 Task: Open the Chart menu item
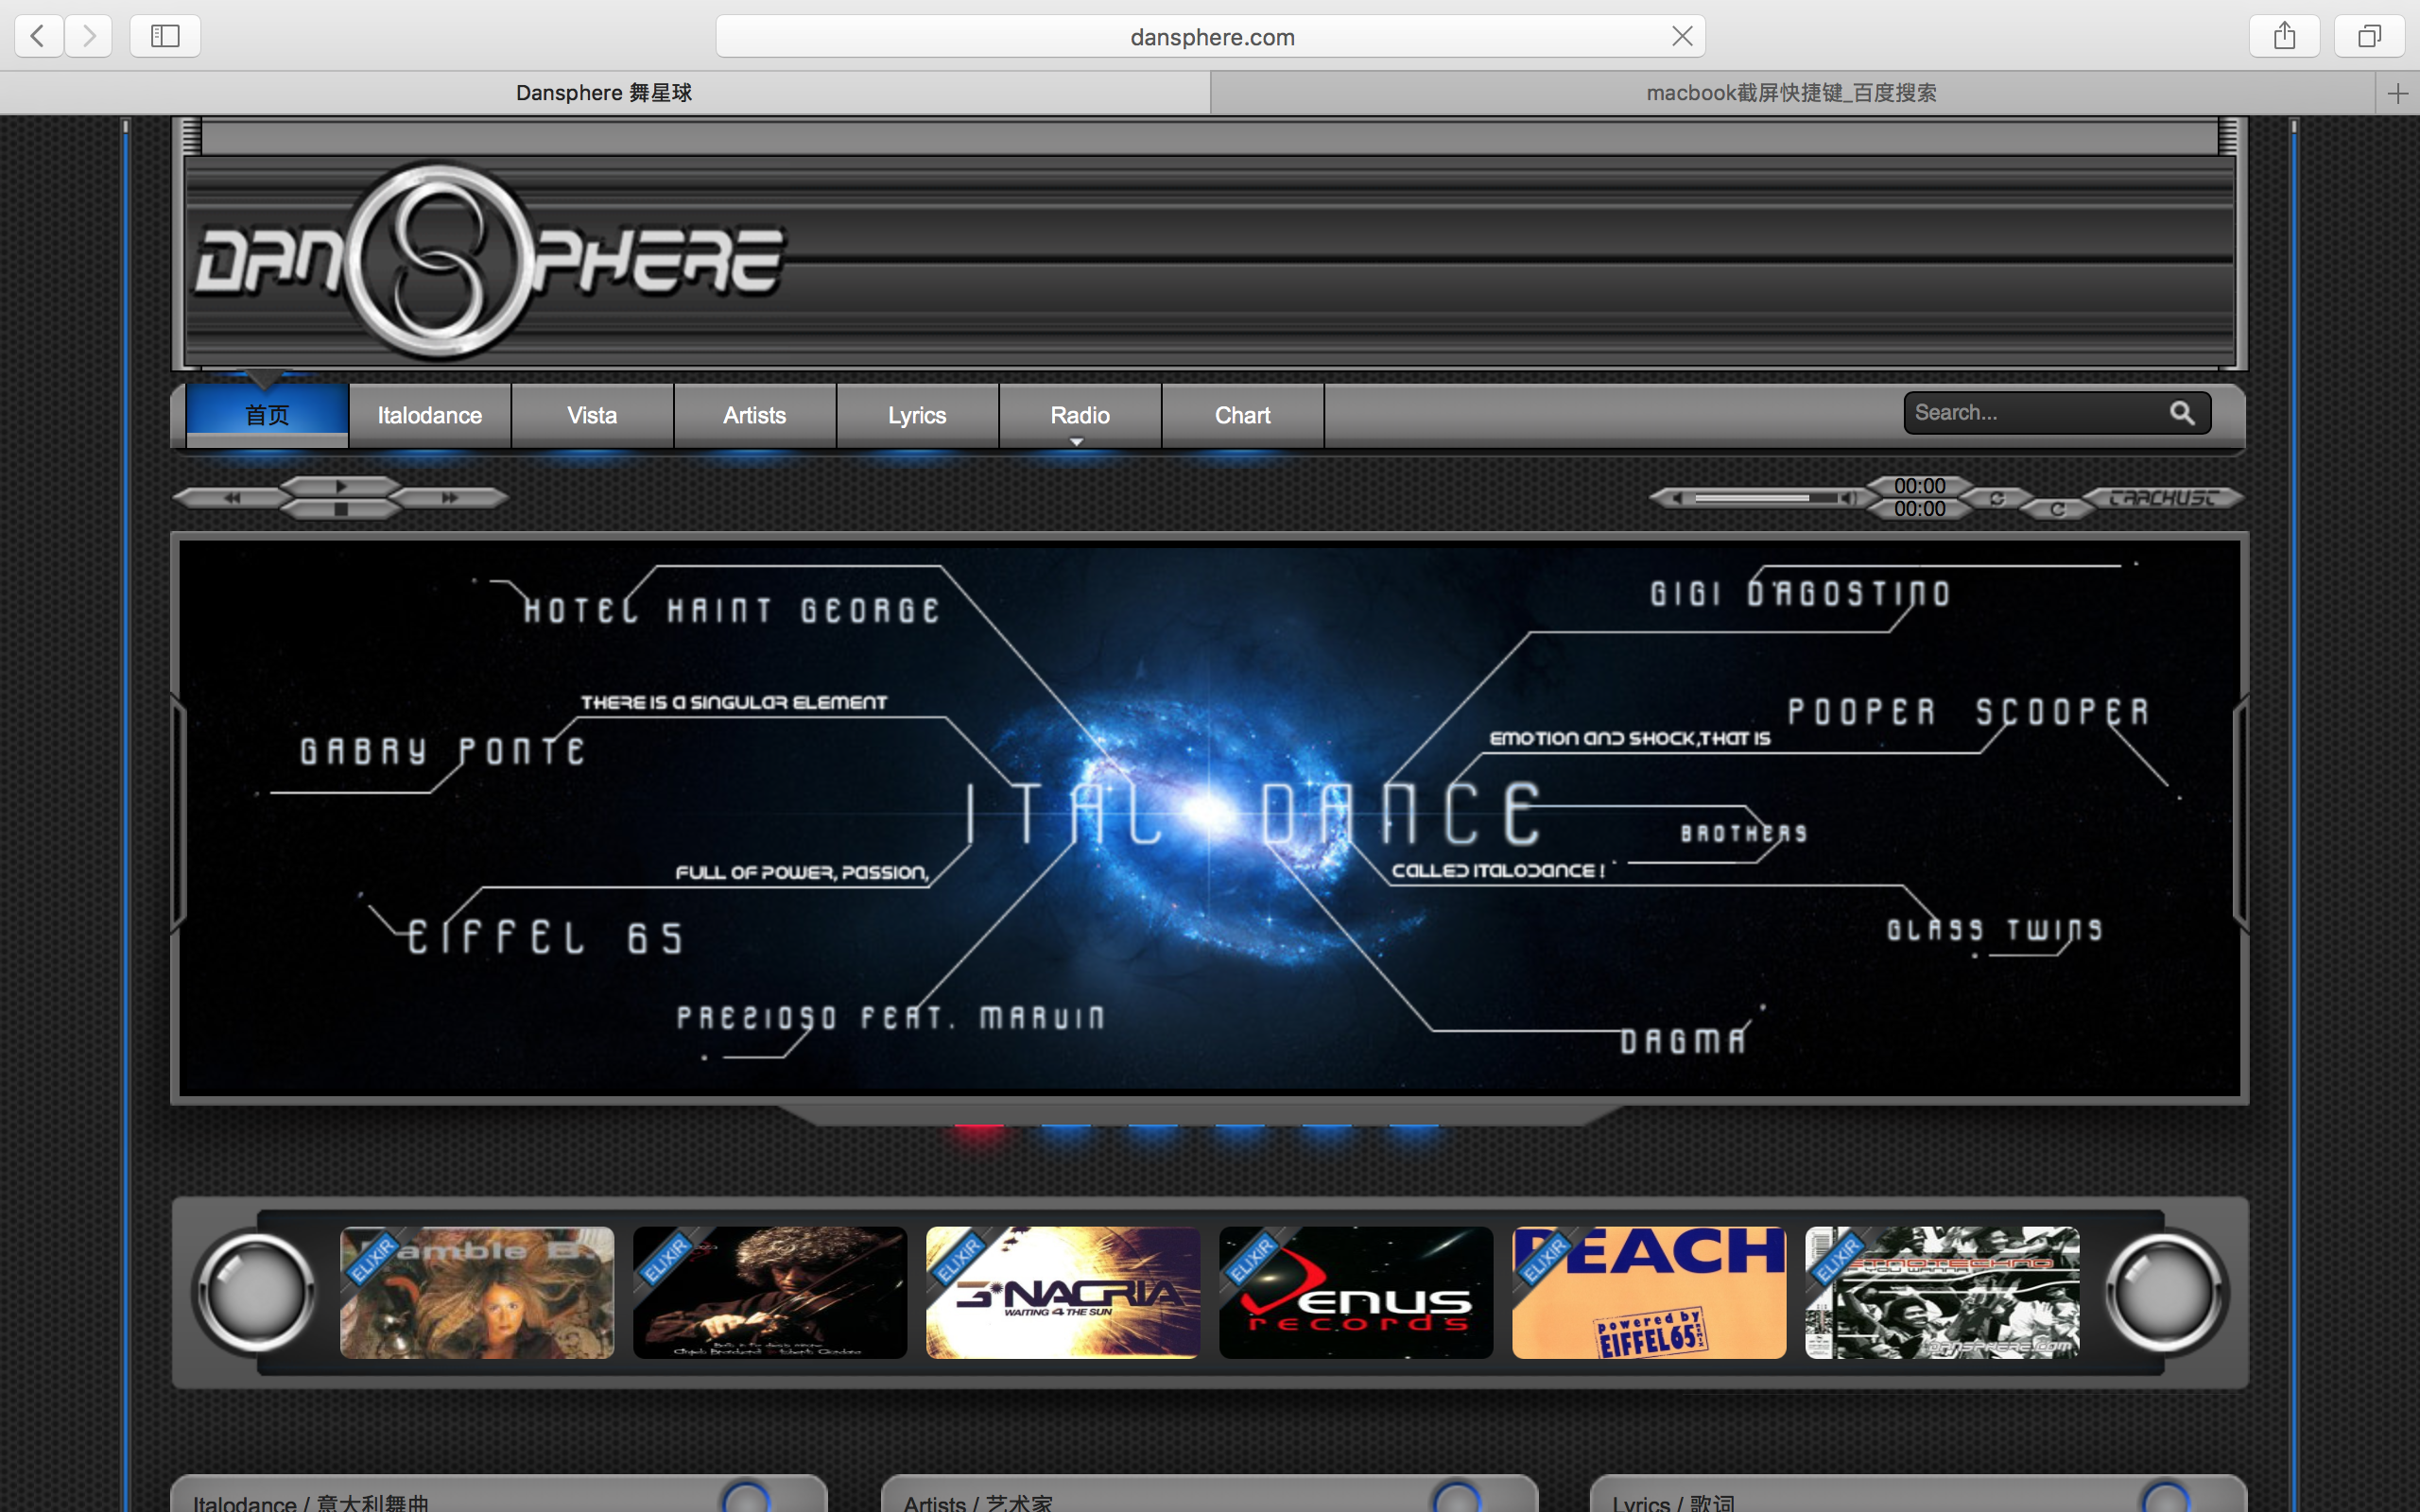point(1243,415)
